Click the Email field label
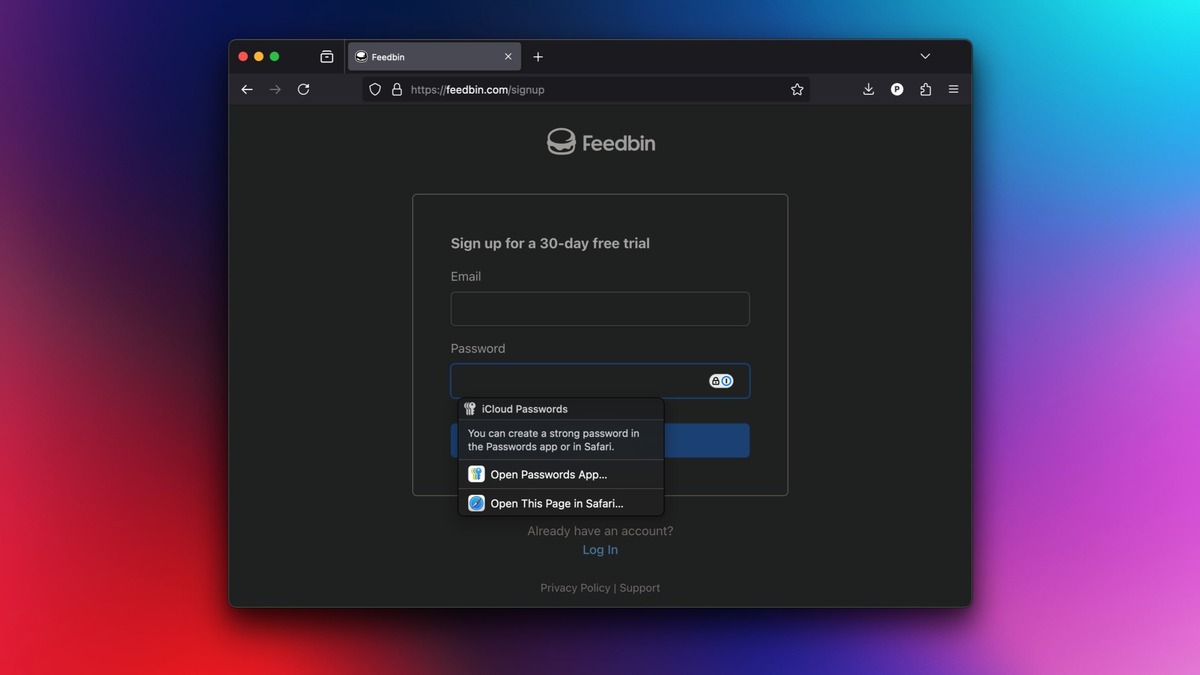The height and width of the screenshot is (675, 1200). tap(466, 276)
